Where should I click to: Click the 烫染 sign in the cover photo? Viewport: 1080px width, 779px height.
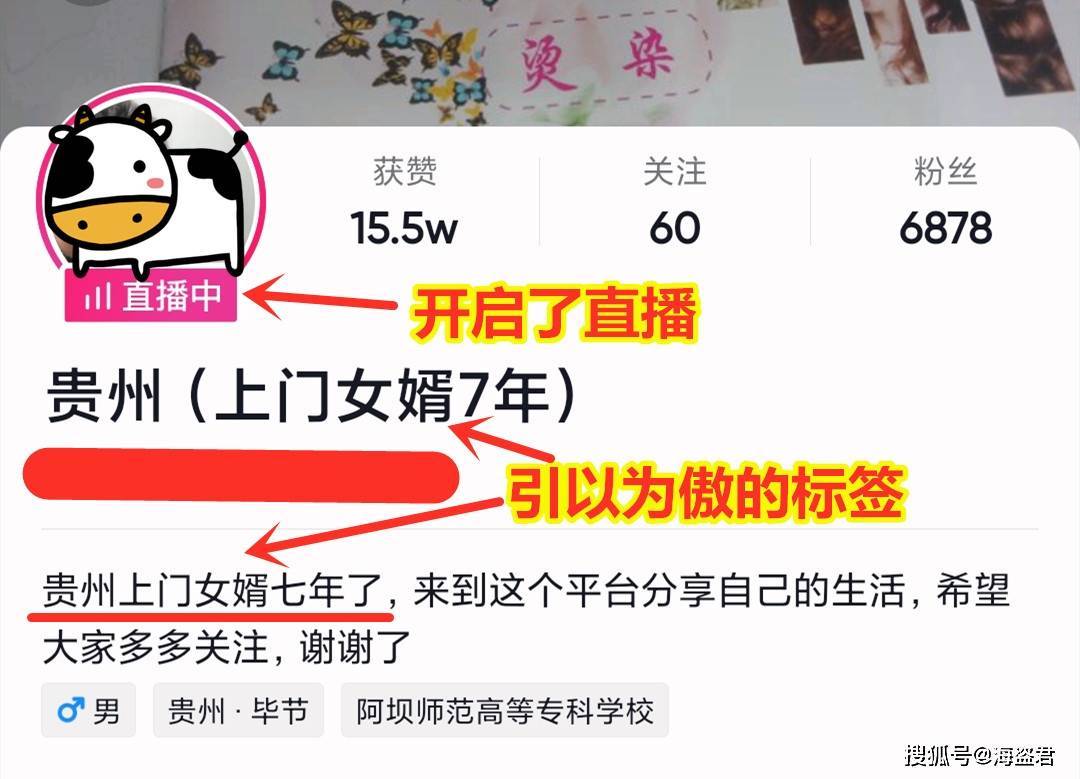click(596, 62)
